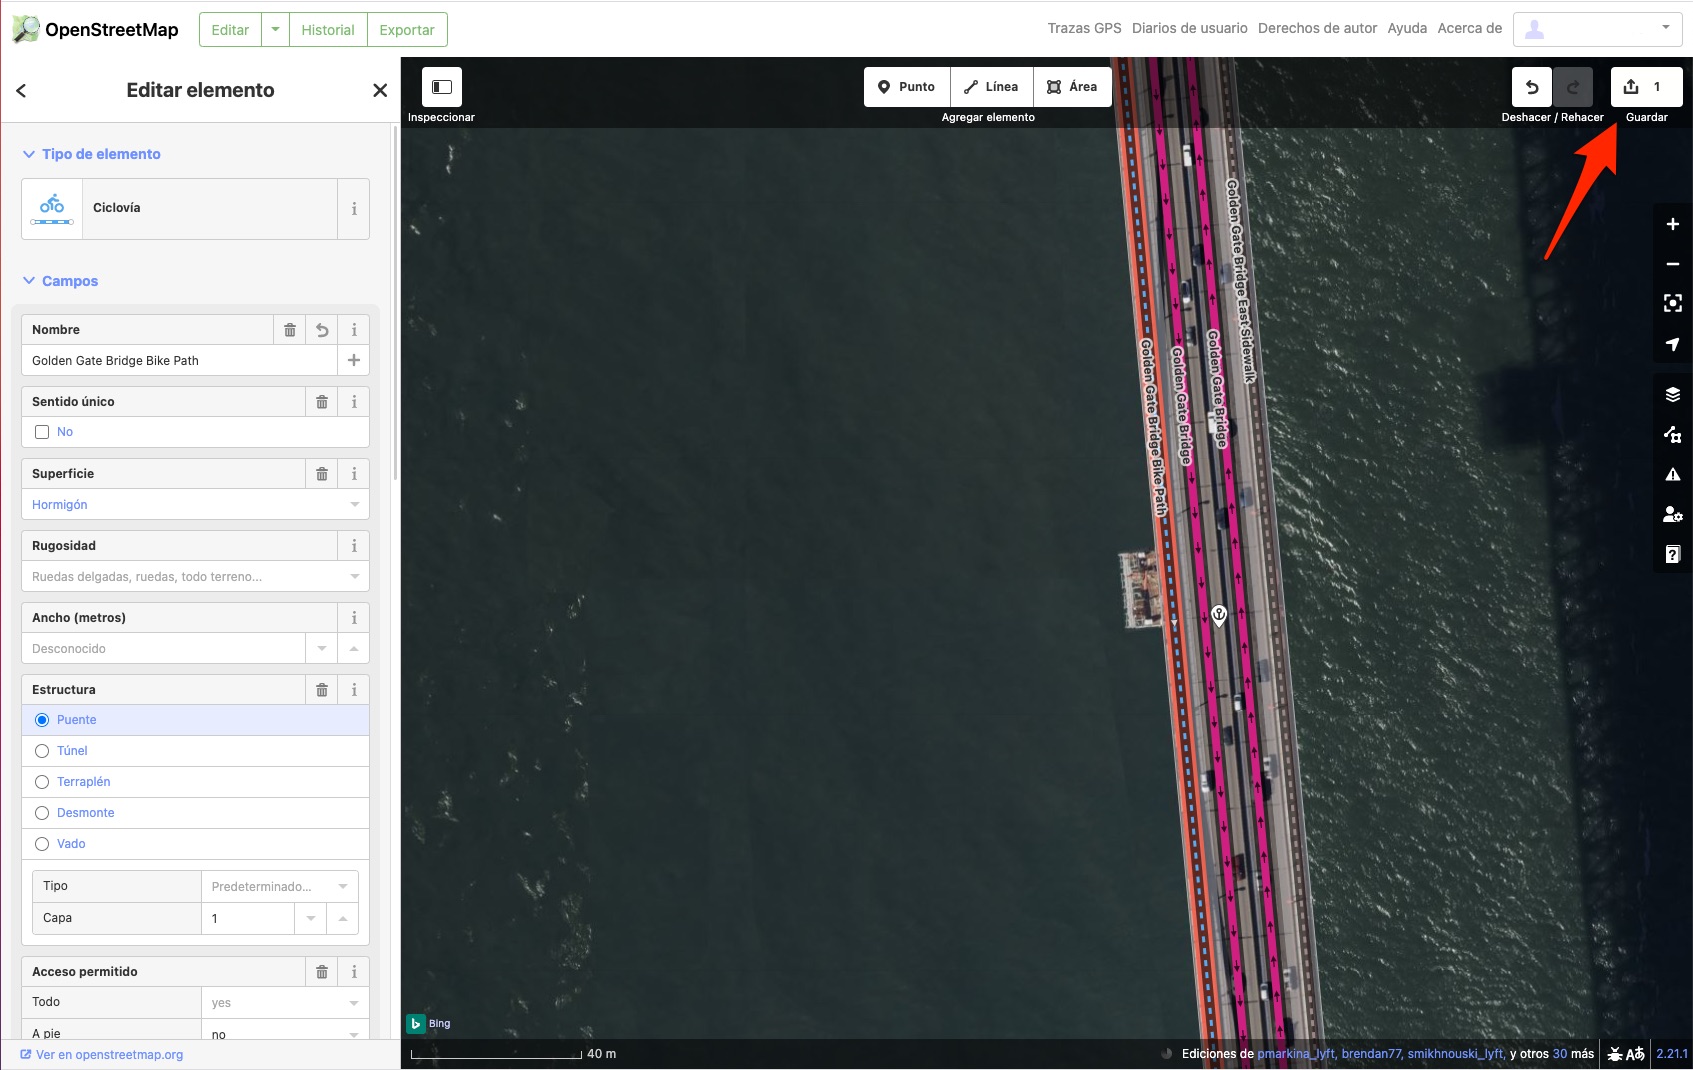Add multilingual name with plus icon
1693x1070 pixels.
[353, 360]
